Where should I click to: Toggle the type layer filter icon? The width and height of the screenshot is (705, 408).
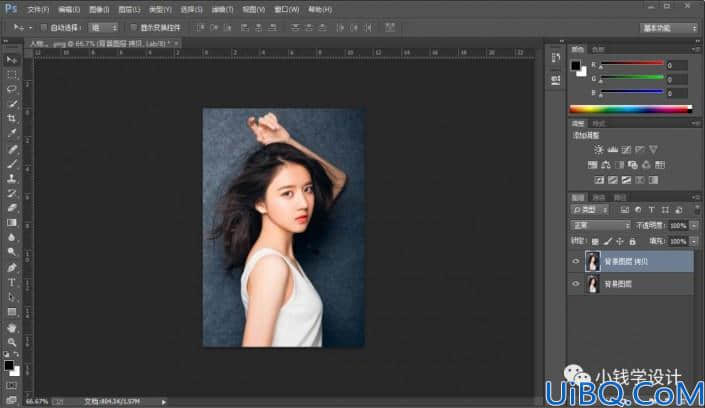[651, 210]
